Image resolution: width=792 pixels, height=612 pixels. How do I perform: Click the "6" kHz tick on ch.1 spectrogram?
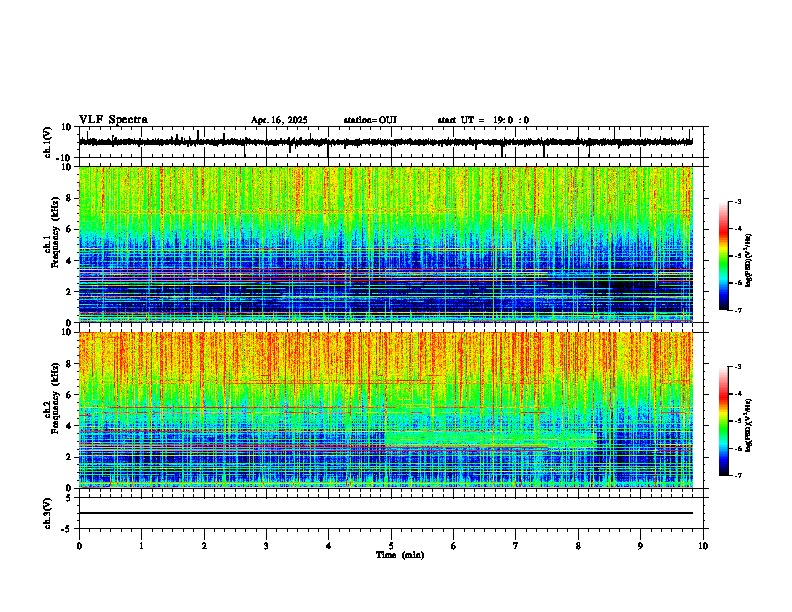(x=69, y=229)
